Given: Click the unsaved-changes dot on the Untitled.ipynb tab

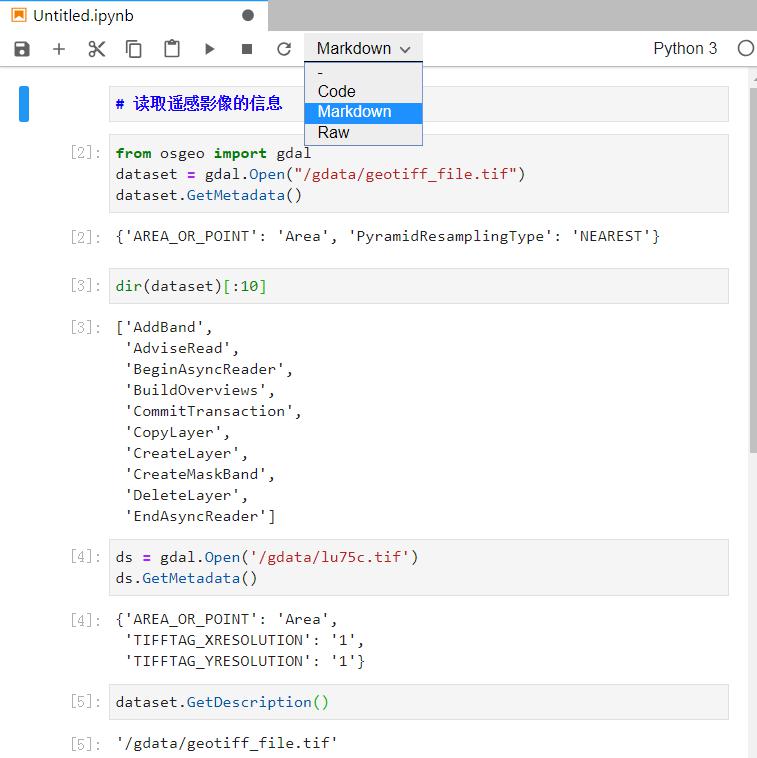Looking at the screenshot, I should tap(247, 16).
